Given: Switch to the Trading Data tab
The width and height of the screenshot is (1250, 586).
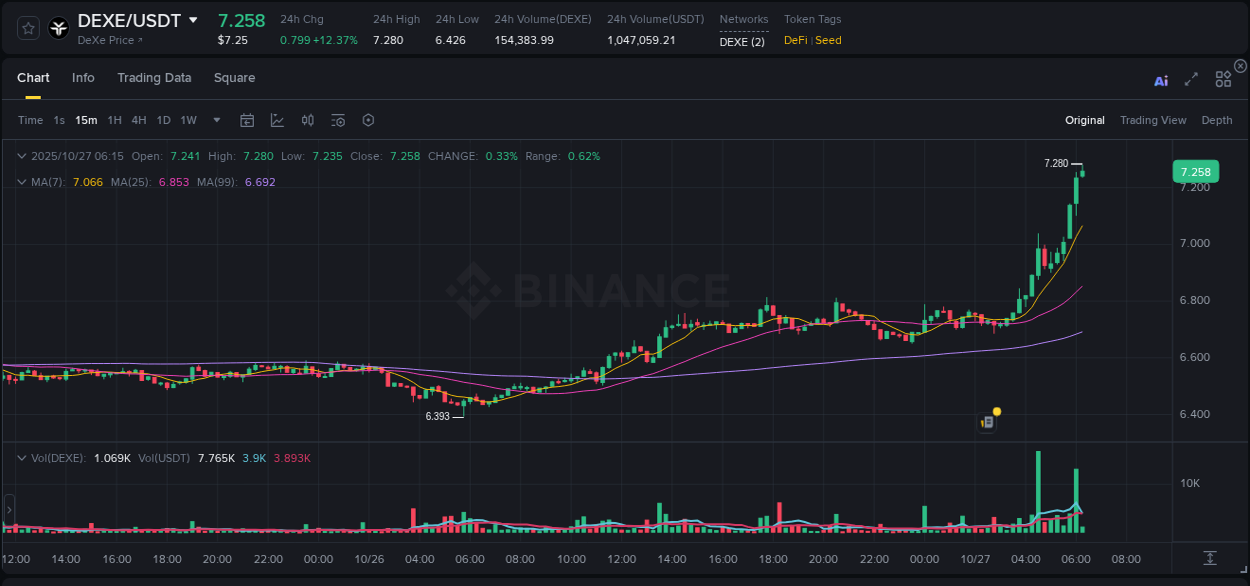Looking at the screenshot, I should tap(154, 77).
